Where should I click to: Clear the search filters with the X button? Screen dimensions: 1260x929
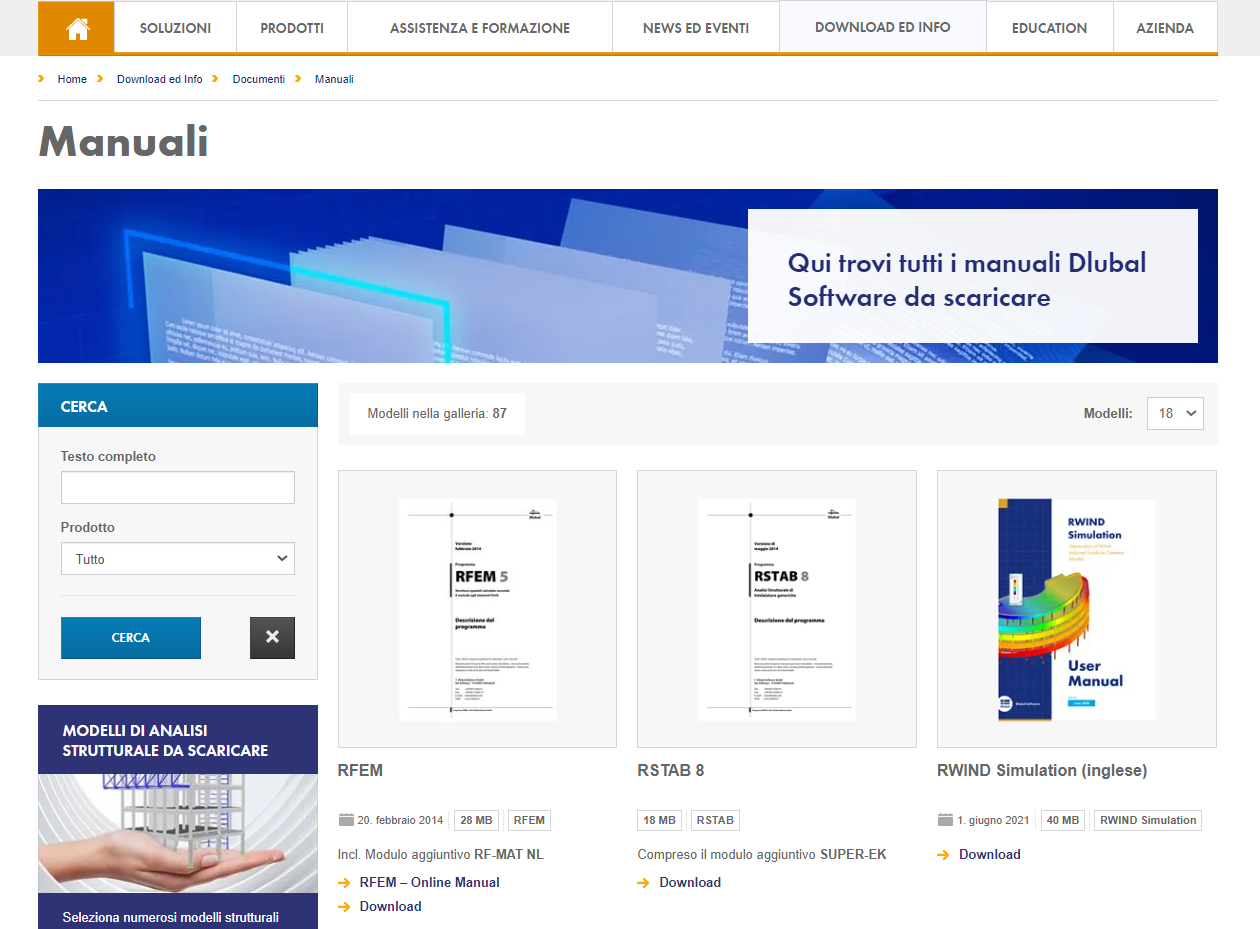[x=272, y=637]
